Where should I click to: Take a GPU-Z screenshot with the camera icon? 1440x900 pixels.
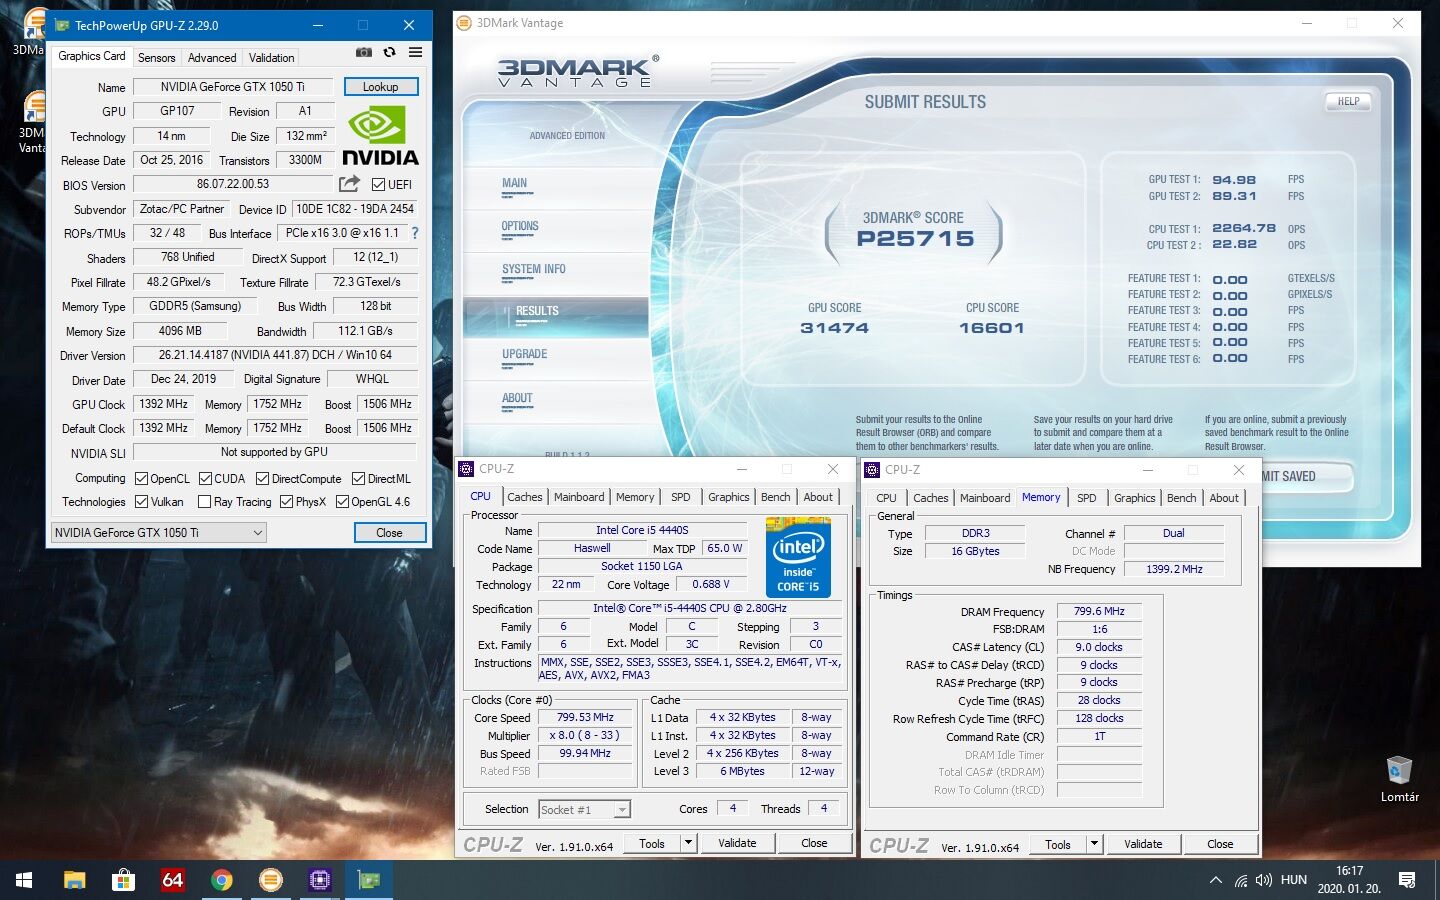pos(364,52)
